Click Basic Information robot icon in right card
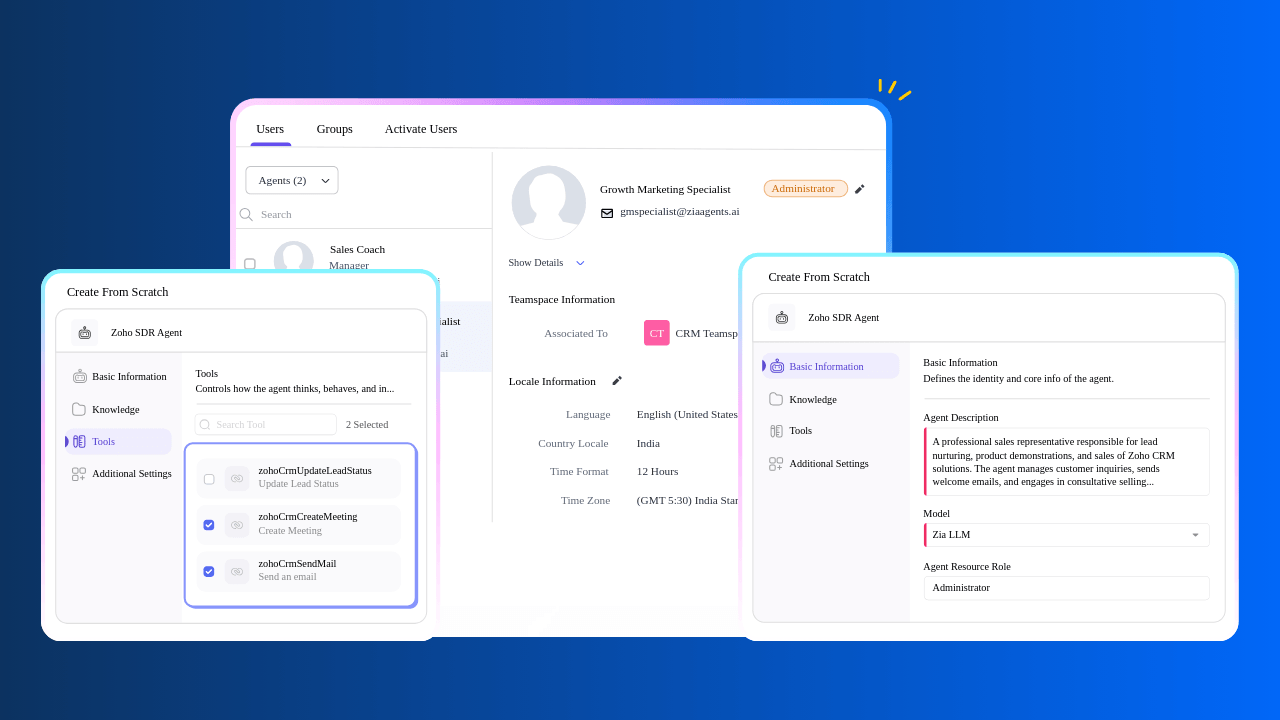This screenshot has height=720, width=1280. tap(776, 366)
